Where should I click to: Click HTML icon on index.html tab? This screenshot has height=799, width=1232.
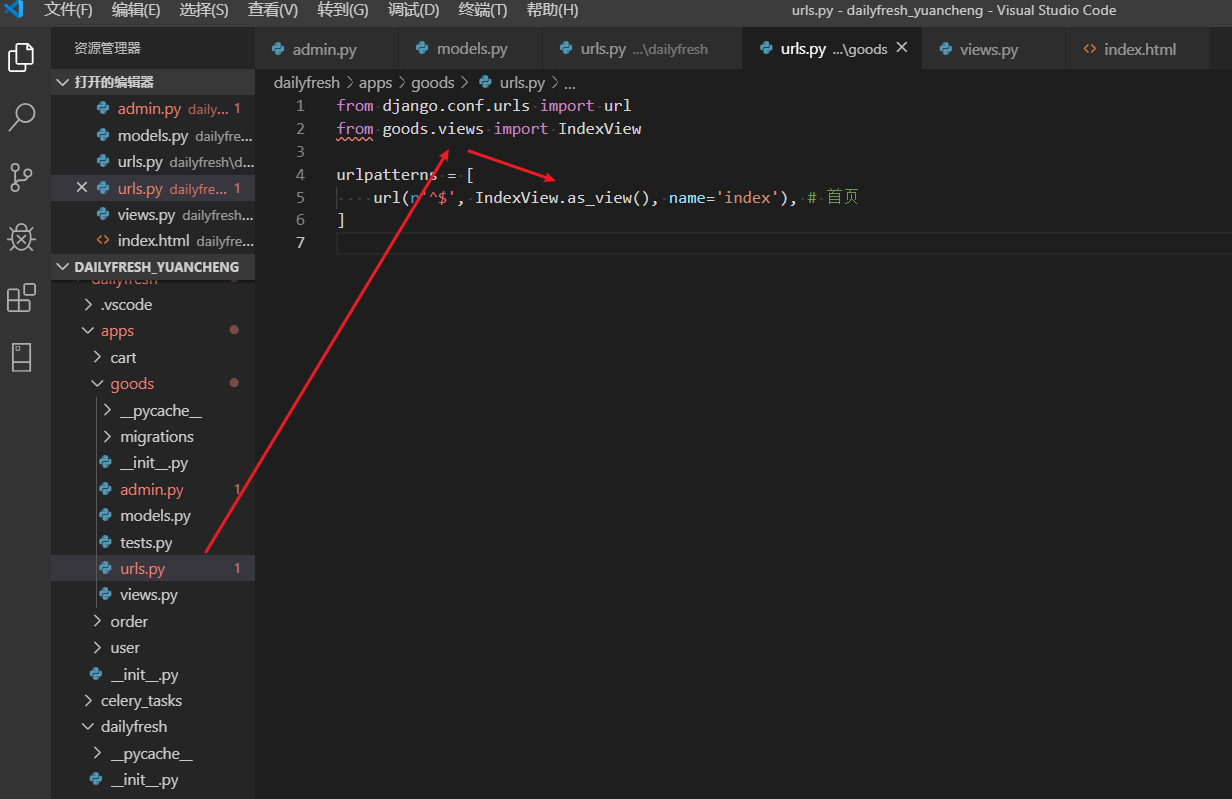1089,49
